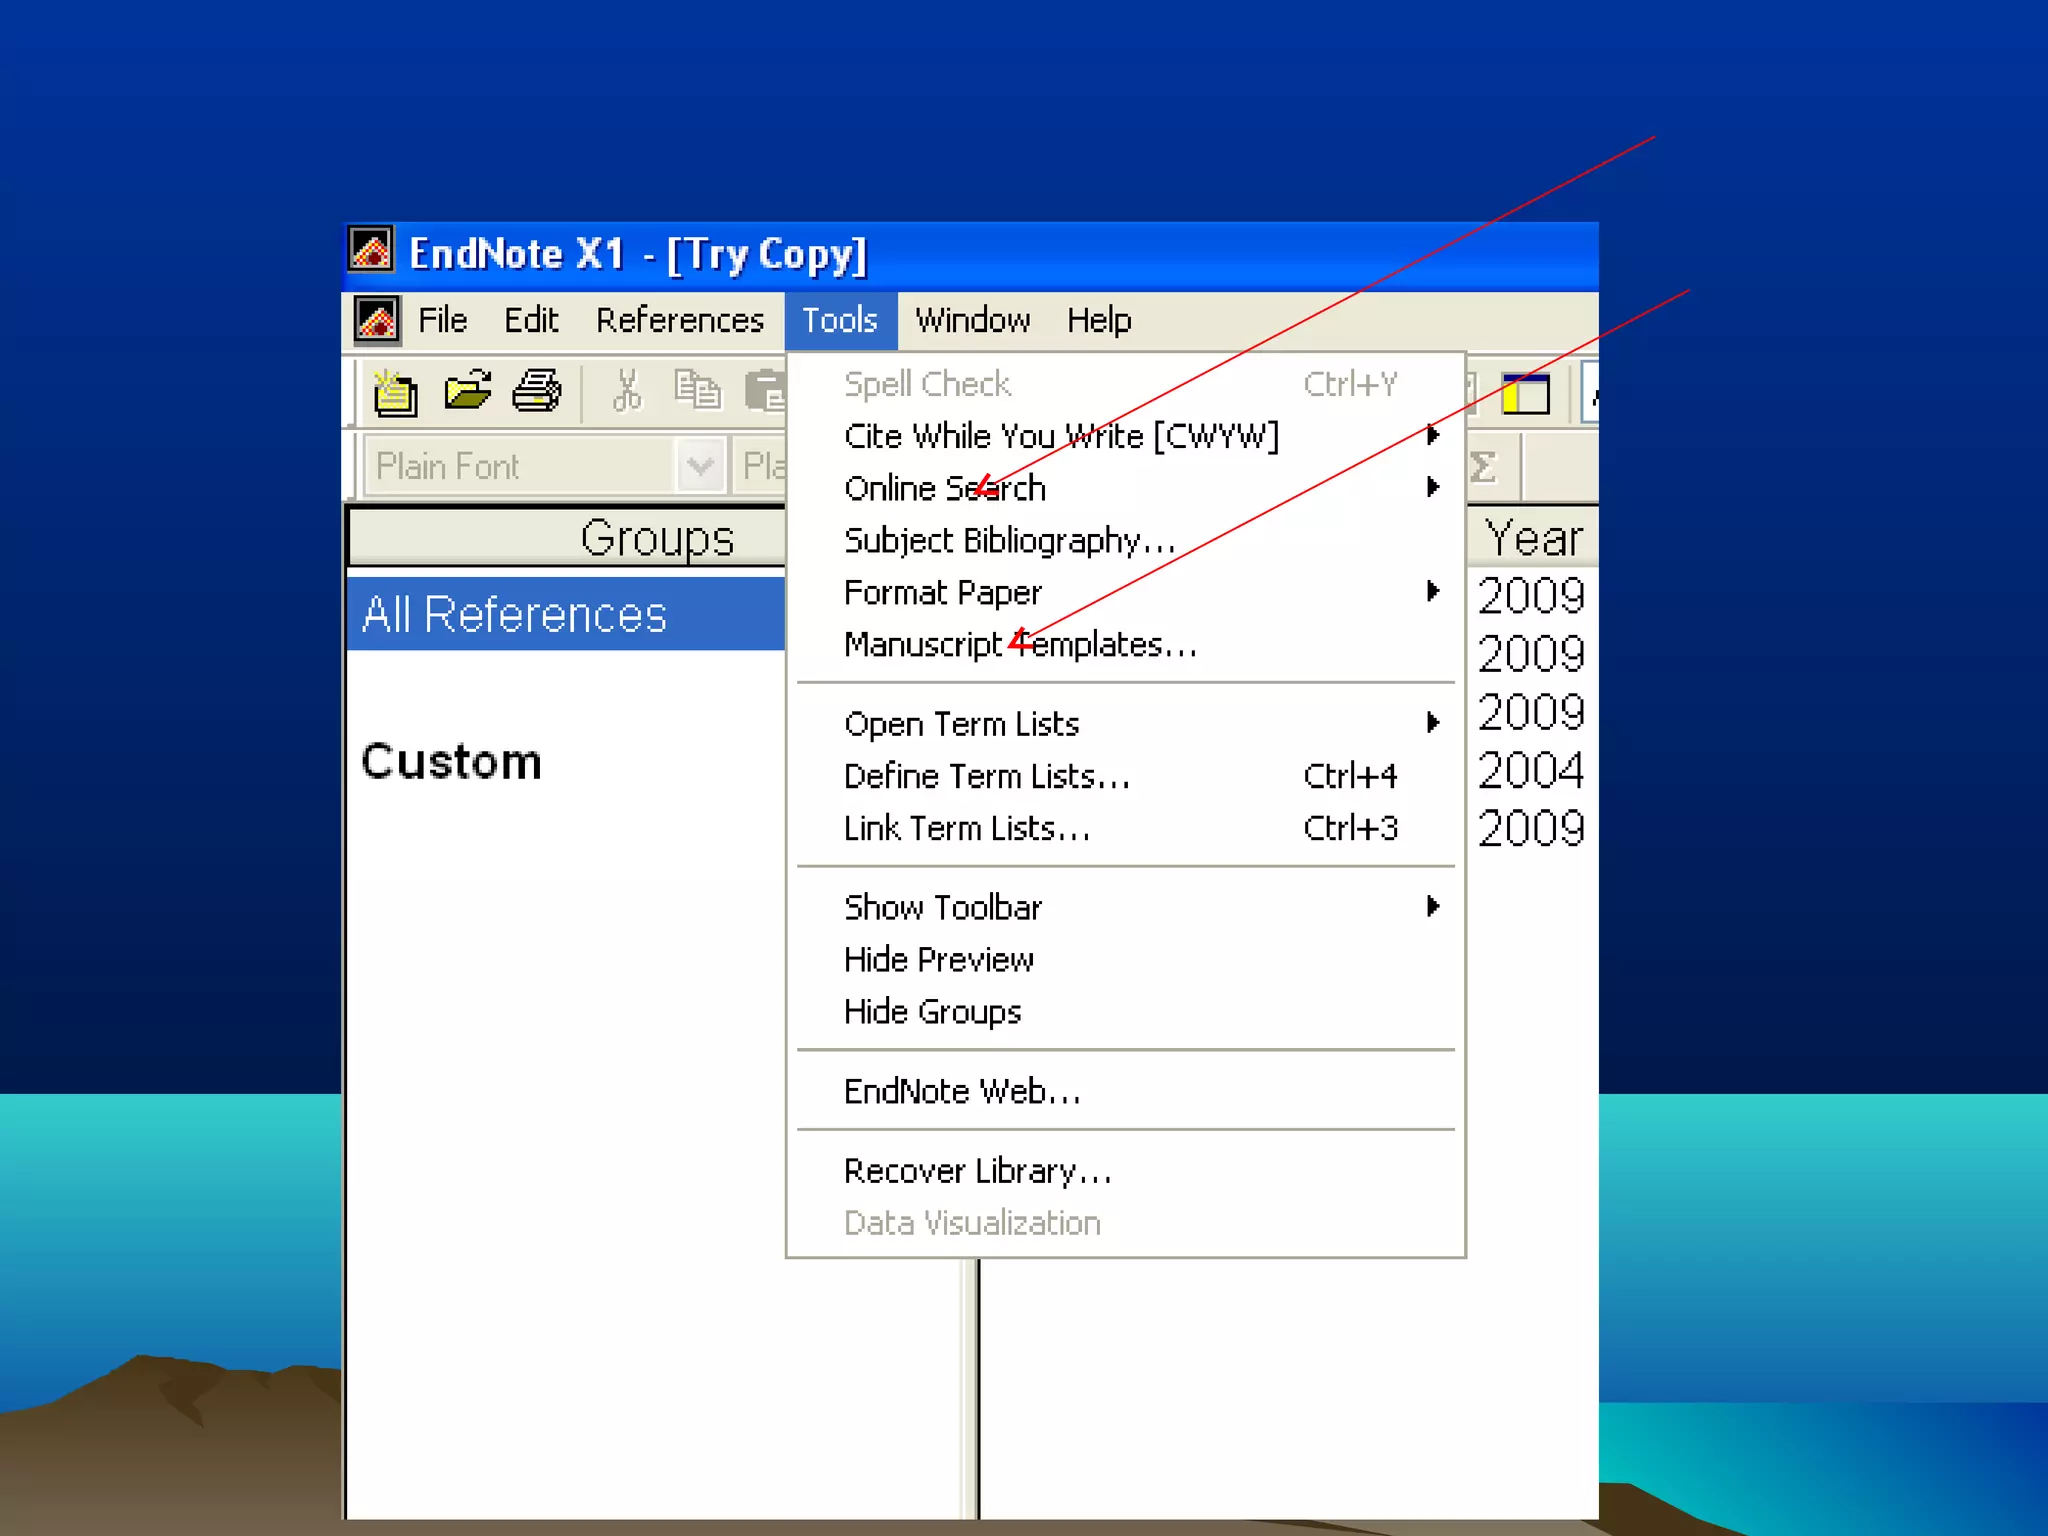Viewport: 2048px width, 1536px height.
Task: Click the Print toolbar icon
Action: click(x=537, y=391)
